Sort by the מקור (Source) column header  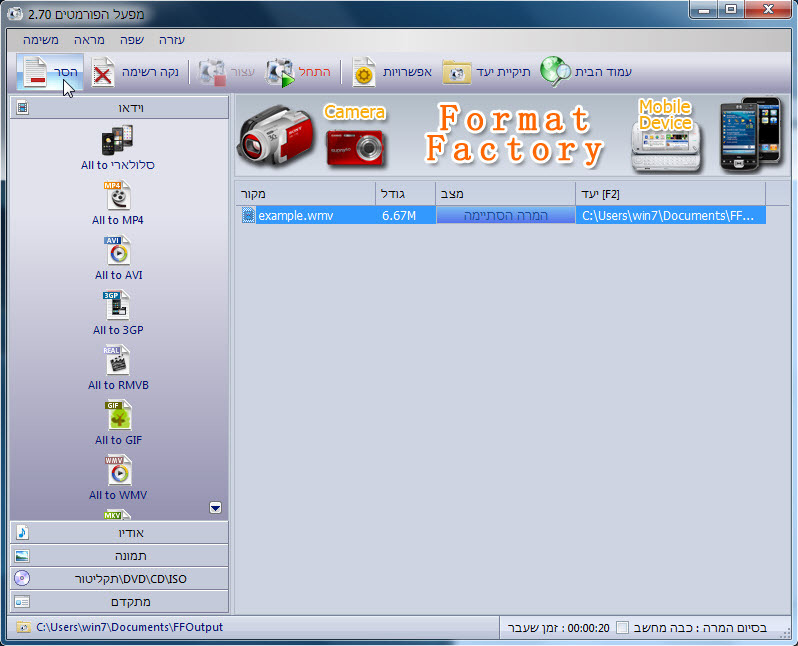tap(305, 194)
